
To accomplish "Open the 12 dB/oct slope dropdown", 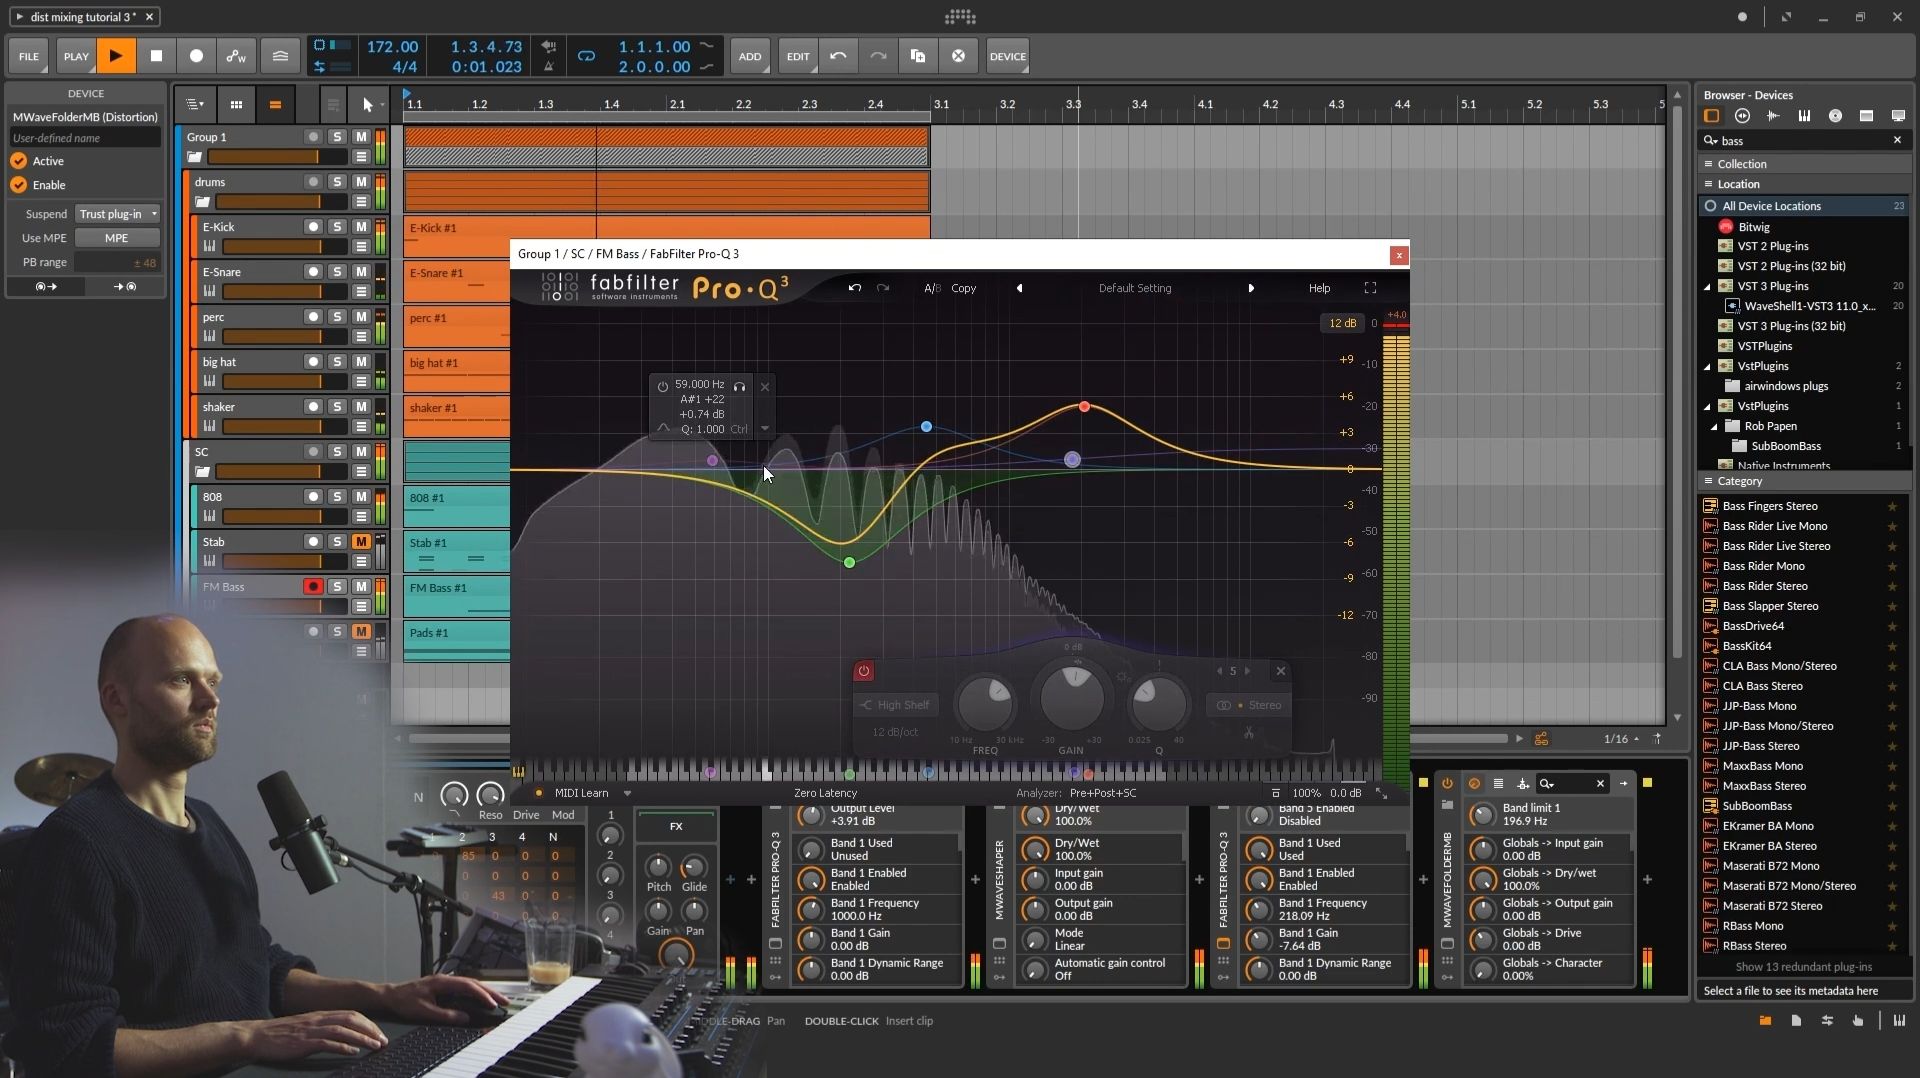I will (895, 732).
